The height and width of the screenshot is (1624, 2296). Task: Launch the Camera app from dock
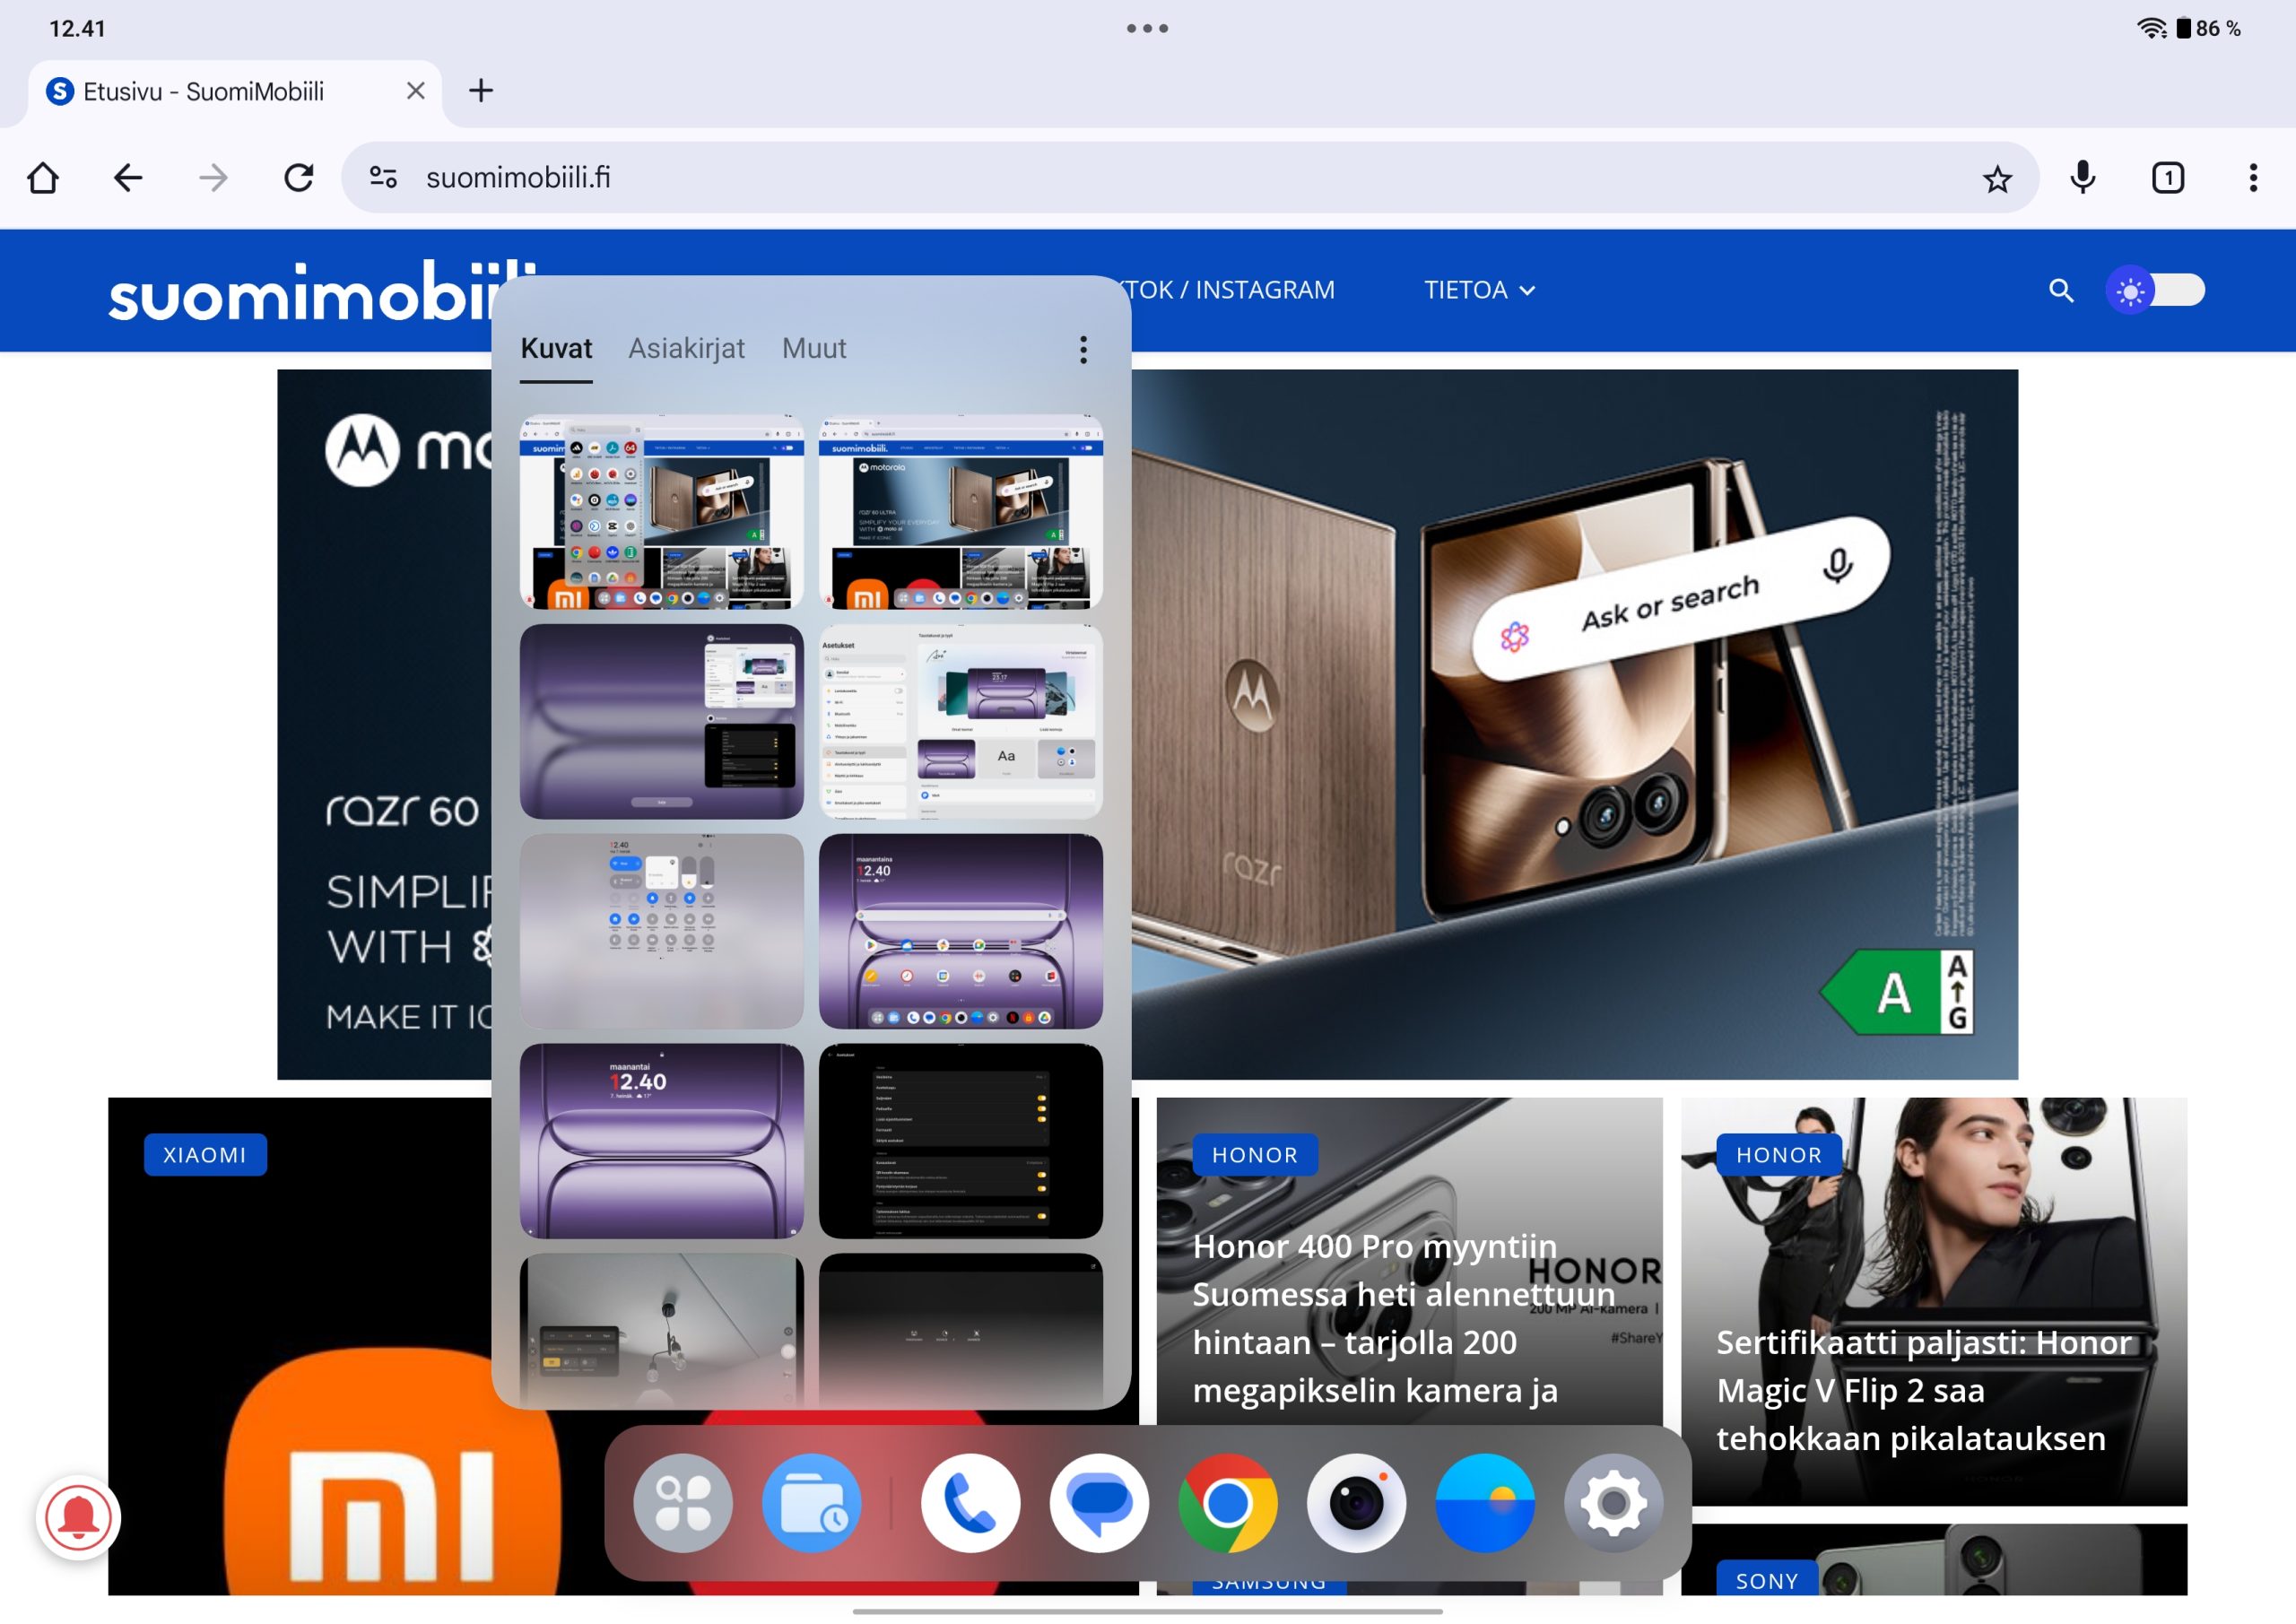click(1356, 1503)
